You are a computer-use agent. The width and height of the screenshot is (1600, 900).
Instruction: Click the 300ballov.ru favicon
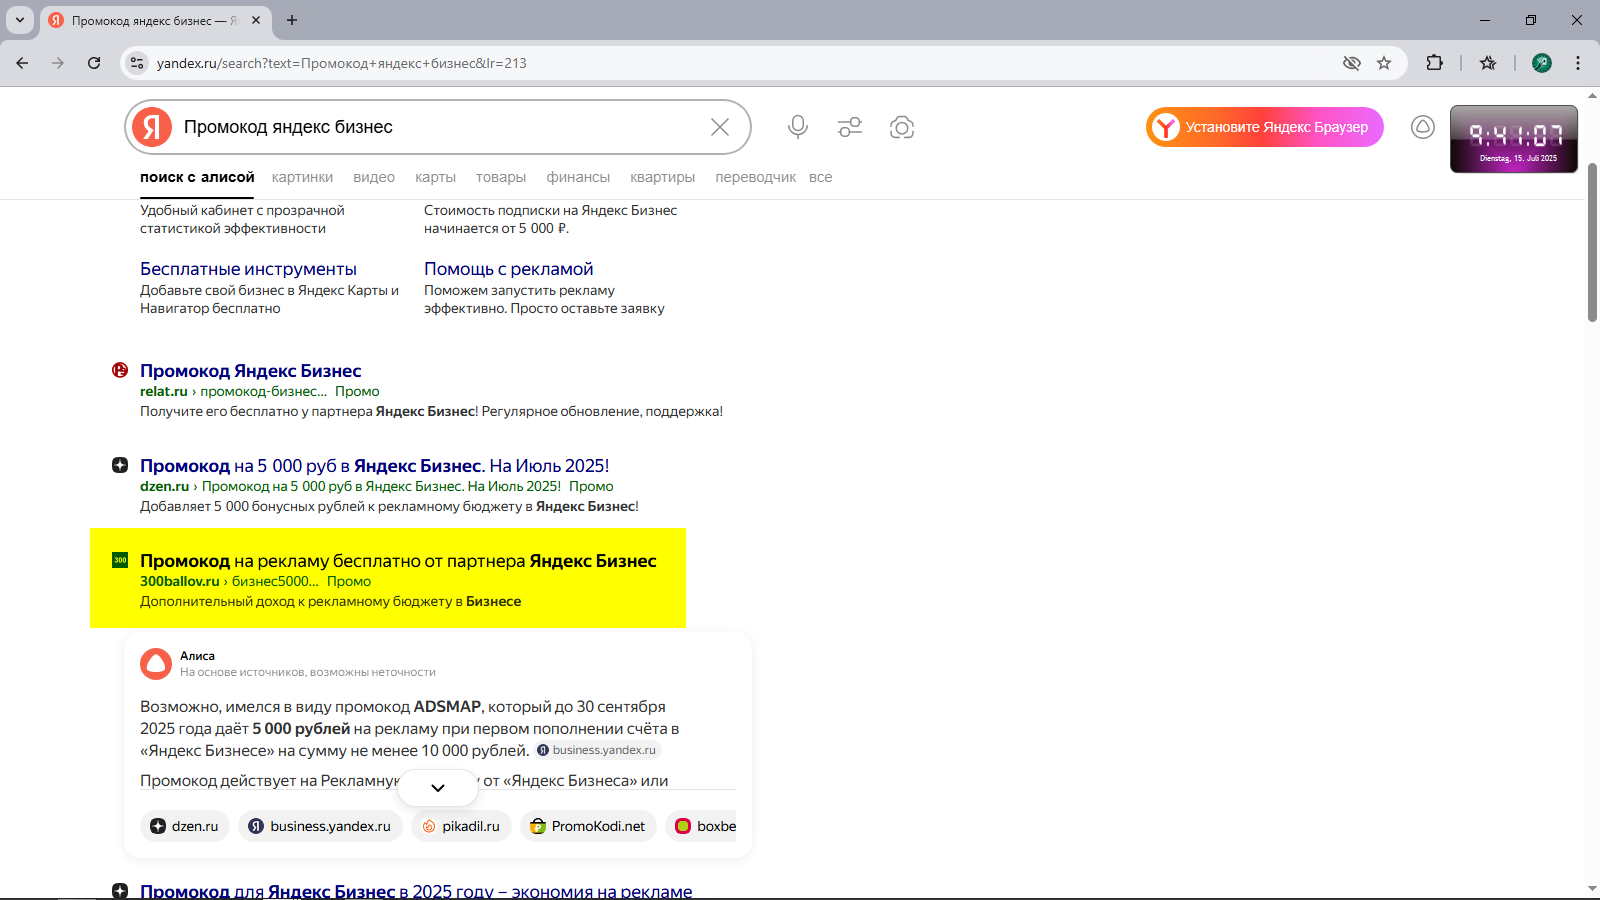click(x=120, y=560)
